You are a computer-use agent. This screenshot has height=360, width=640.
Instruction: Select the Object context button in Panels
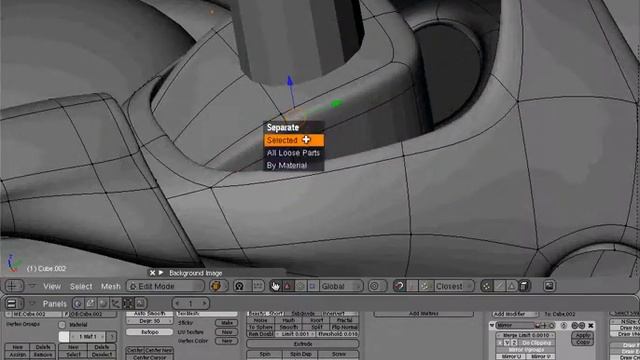[116, 303]
